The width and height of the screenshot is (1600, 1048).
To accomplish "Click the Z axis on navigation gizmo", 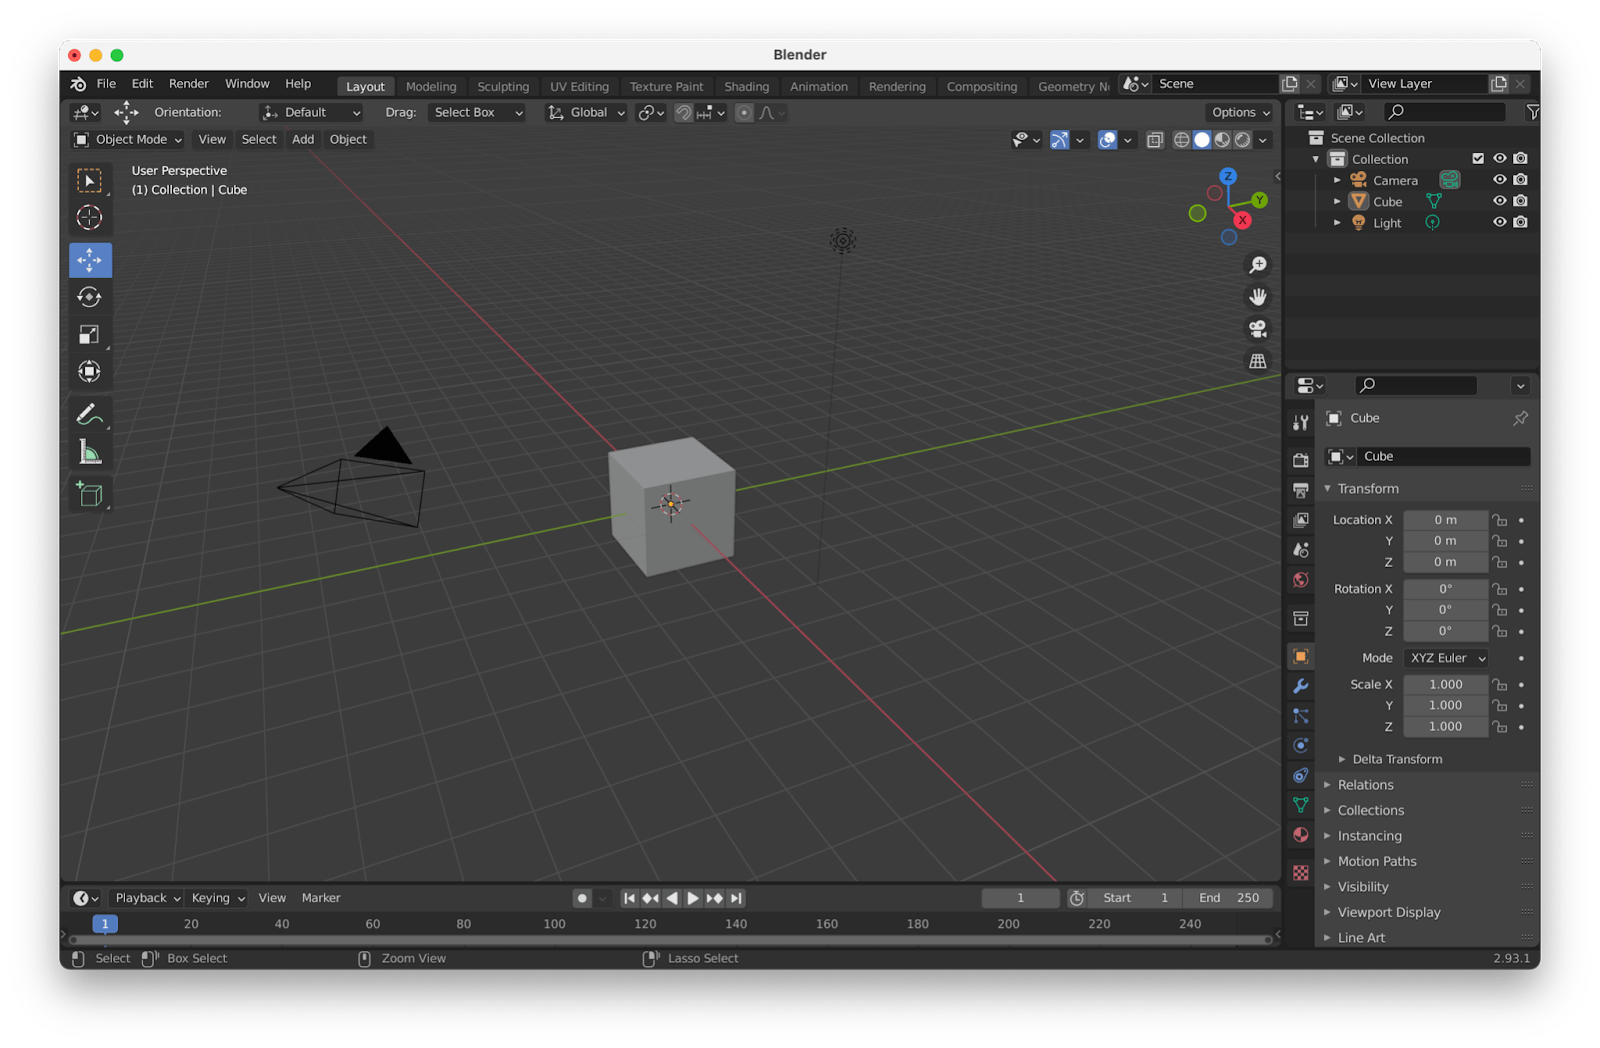I will coord(1228,176).
